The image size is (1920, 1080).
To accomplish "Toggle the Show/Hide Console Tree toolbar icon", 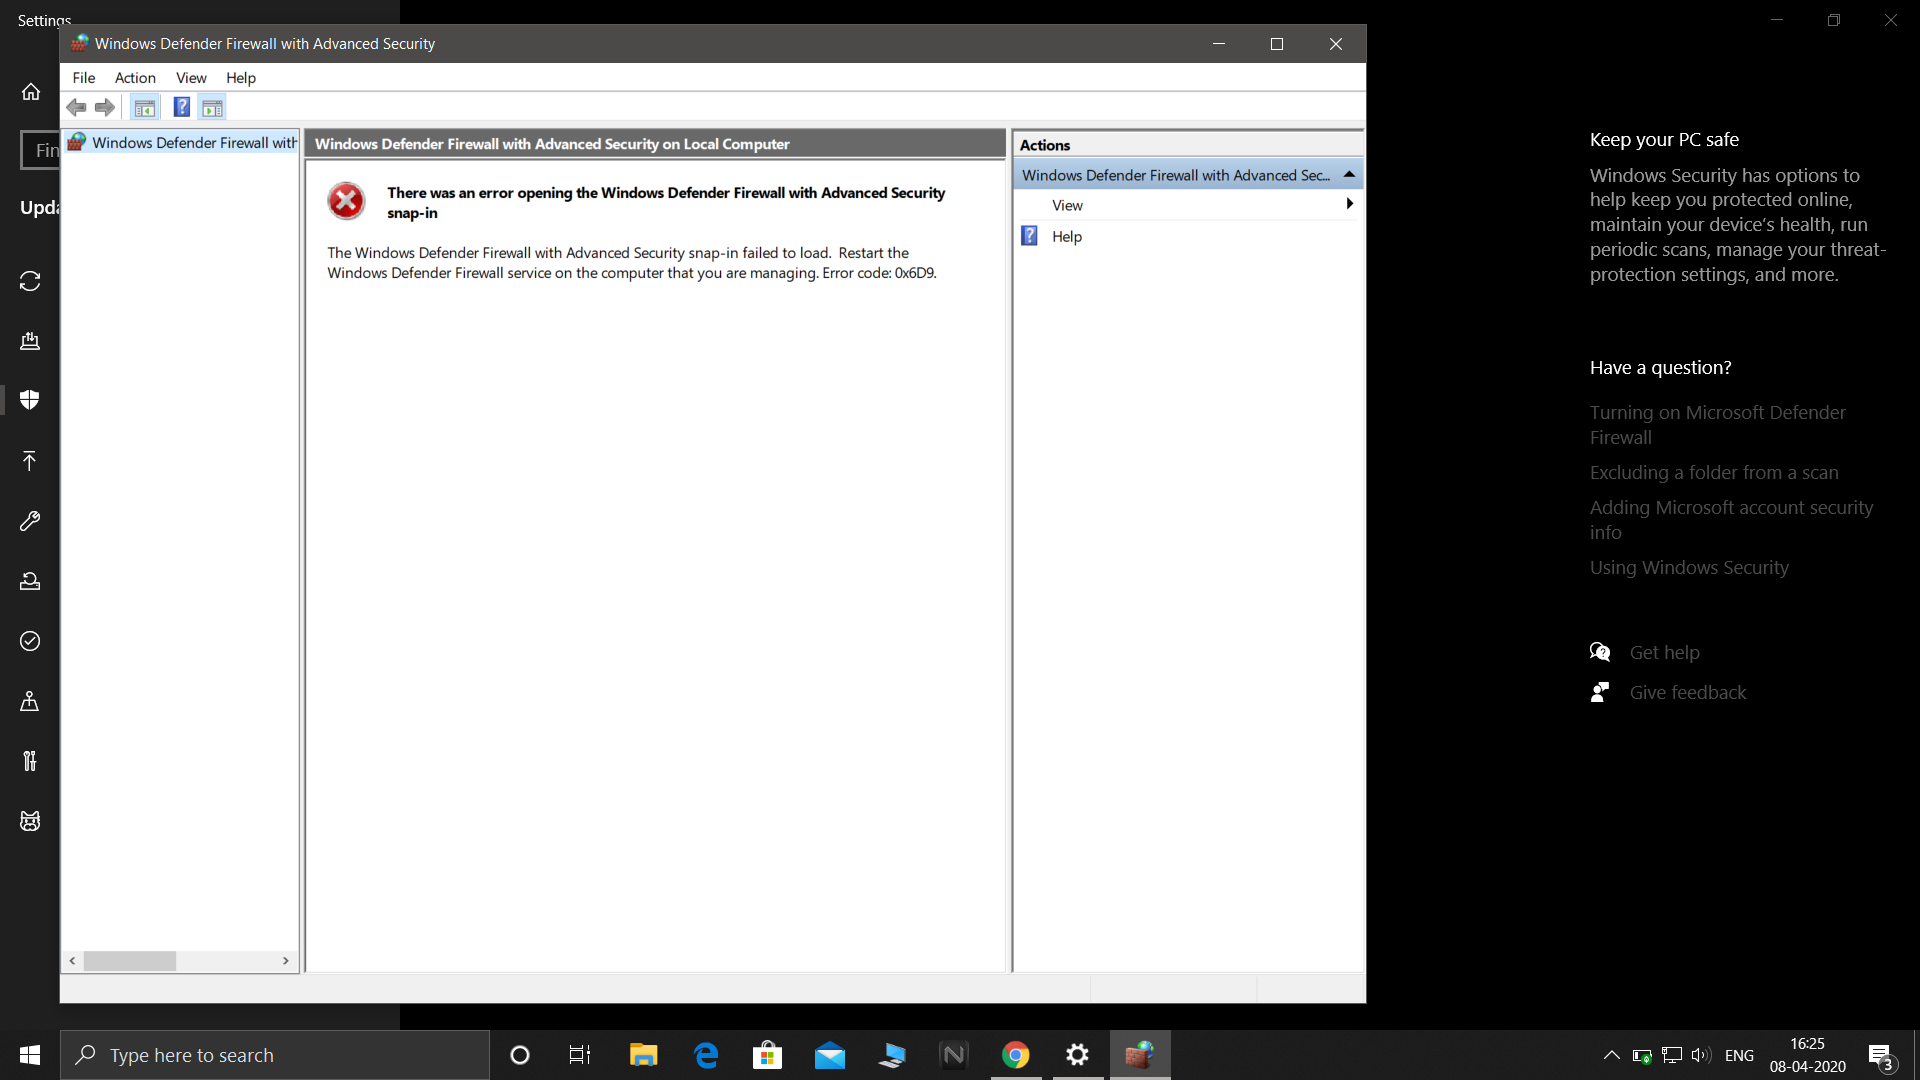I will 145,107.
